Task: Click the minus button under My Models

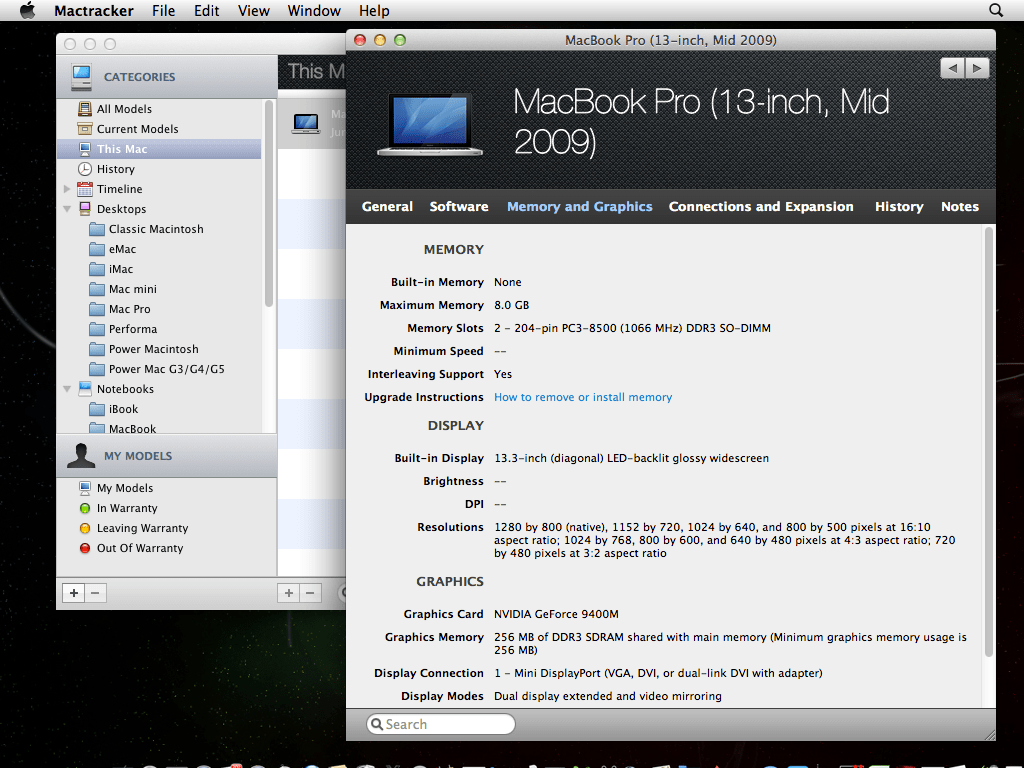Action: click(95, 593)
